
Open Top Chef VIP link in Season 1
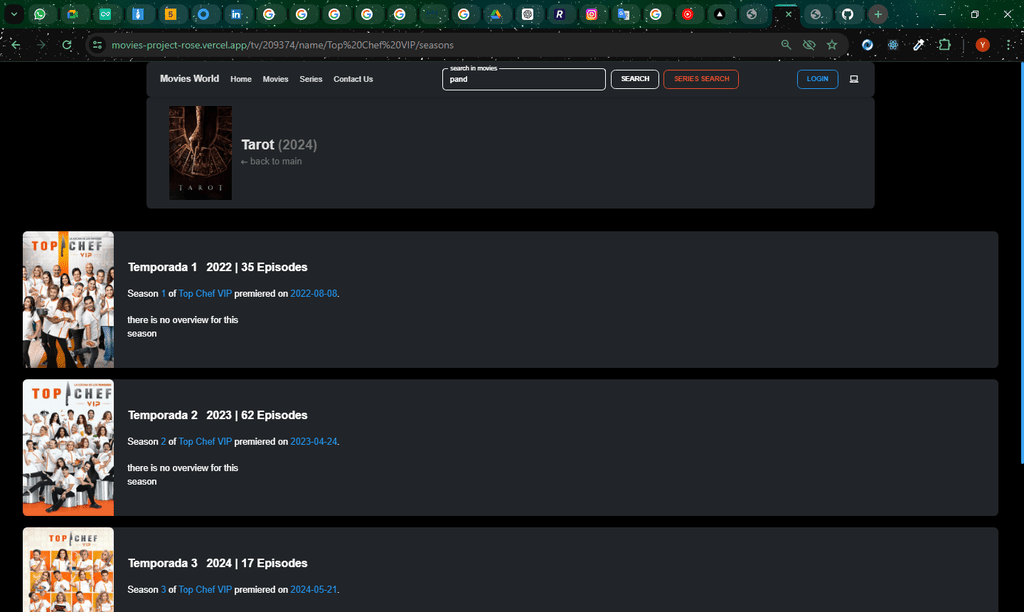coord(205,294)
